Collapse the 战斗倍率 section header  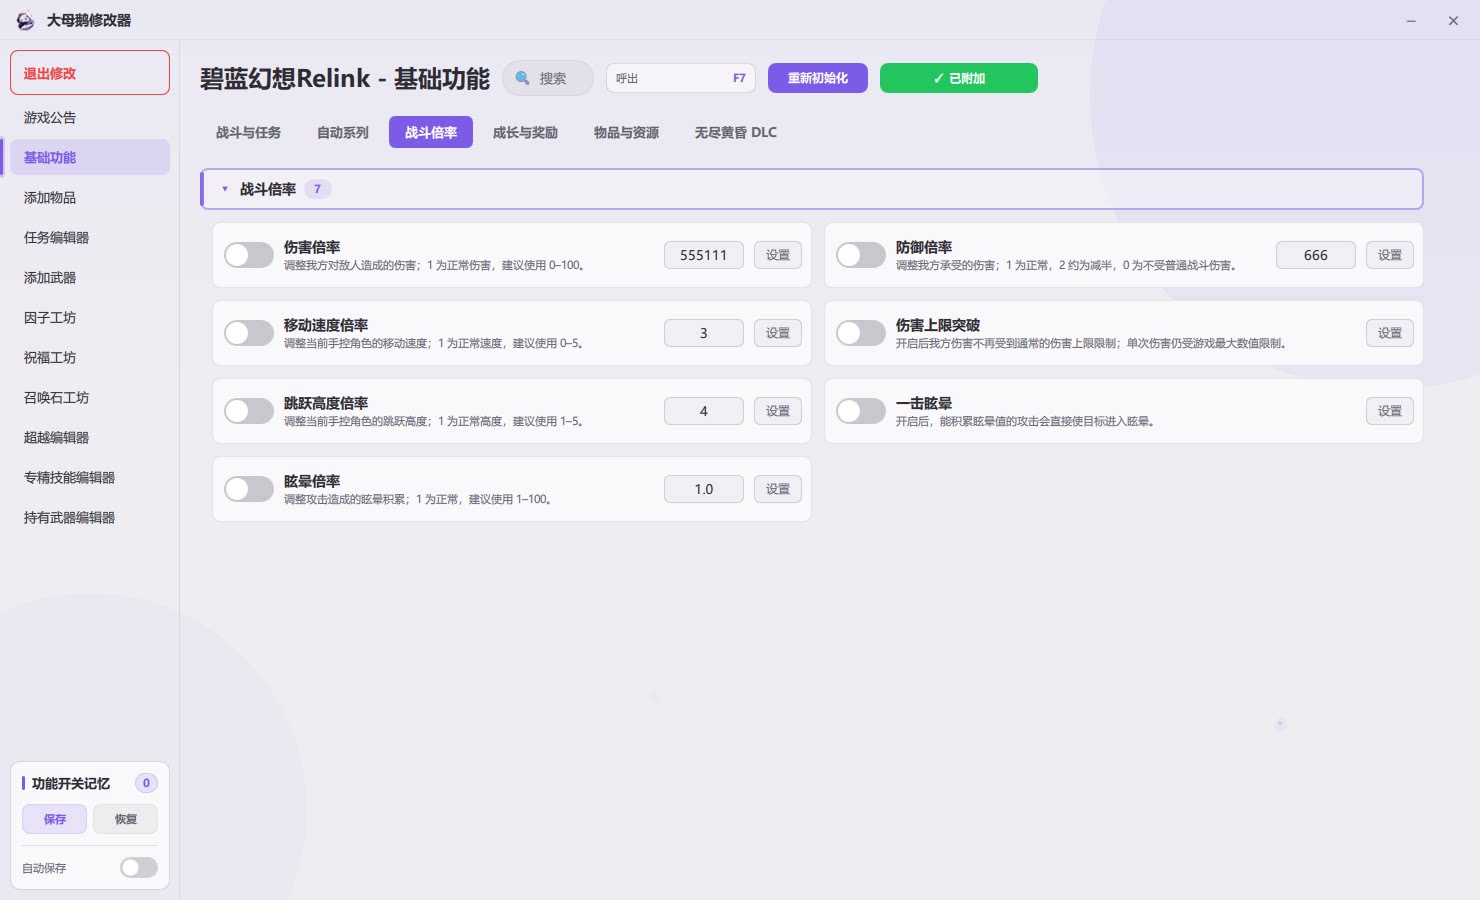pos(812,189)
